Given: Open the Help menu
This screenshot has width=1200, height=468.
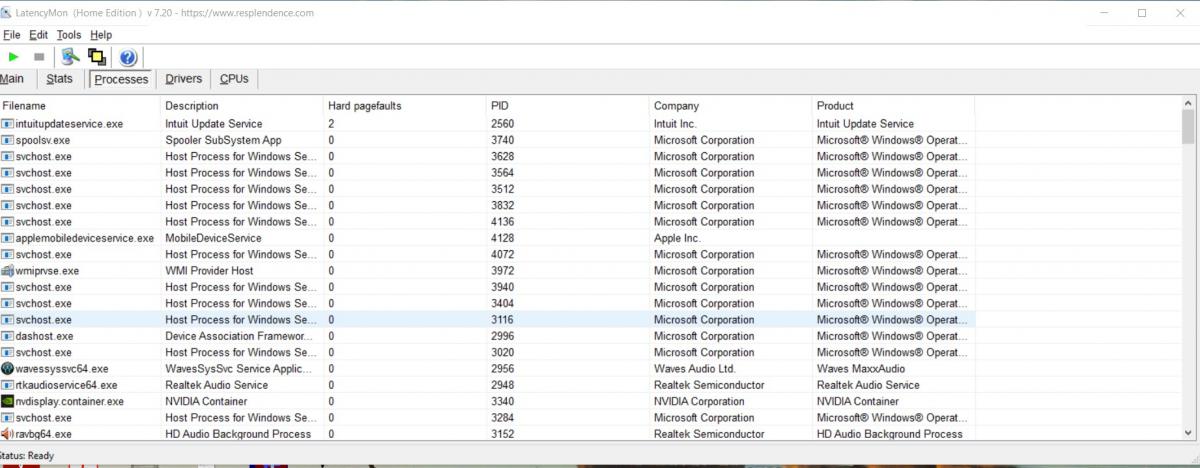Looking at the screenshot, I should [x=101, y=35].
